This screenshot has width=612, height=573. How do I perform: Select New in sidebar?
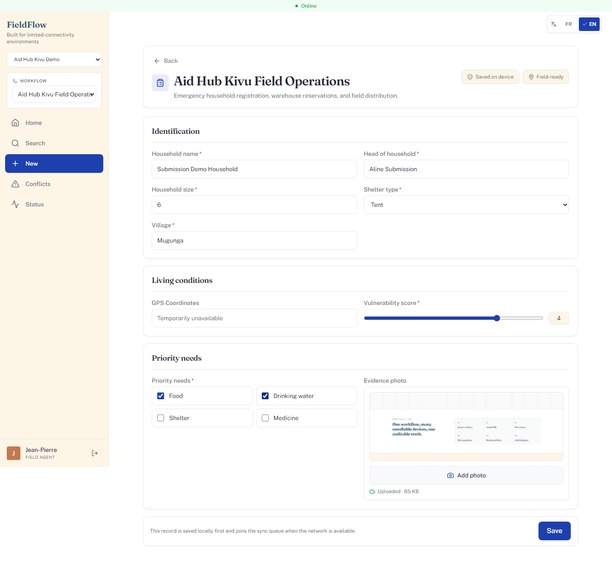54,164
